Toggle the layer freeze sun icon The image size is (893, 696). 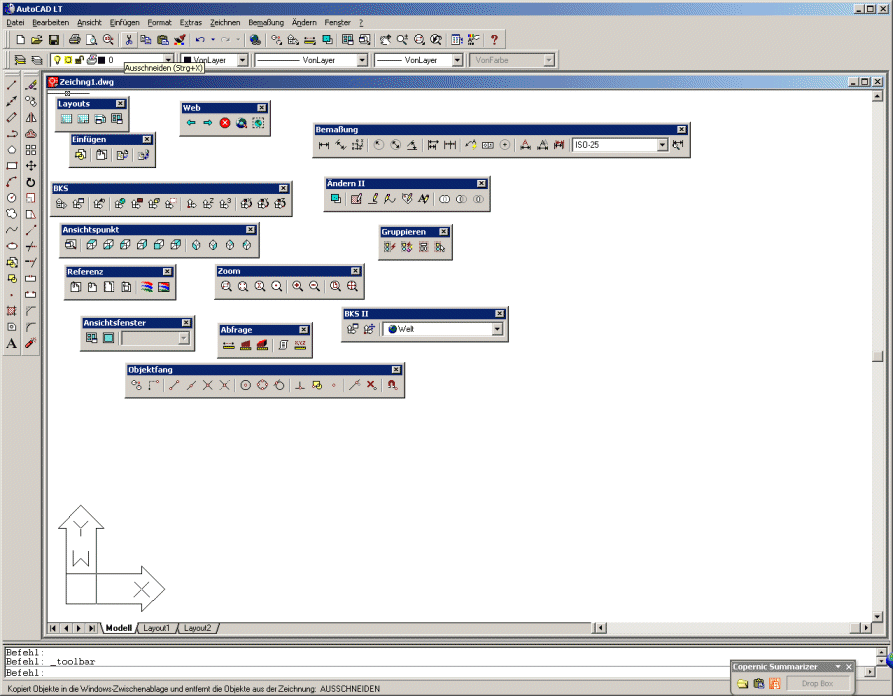(x=68, y=60)
